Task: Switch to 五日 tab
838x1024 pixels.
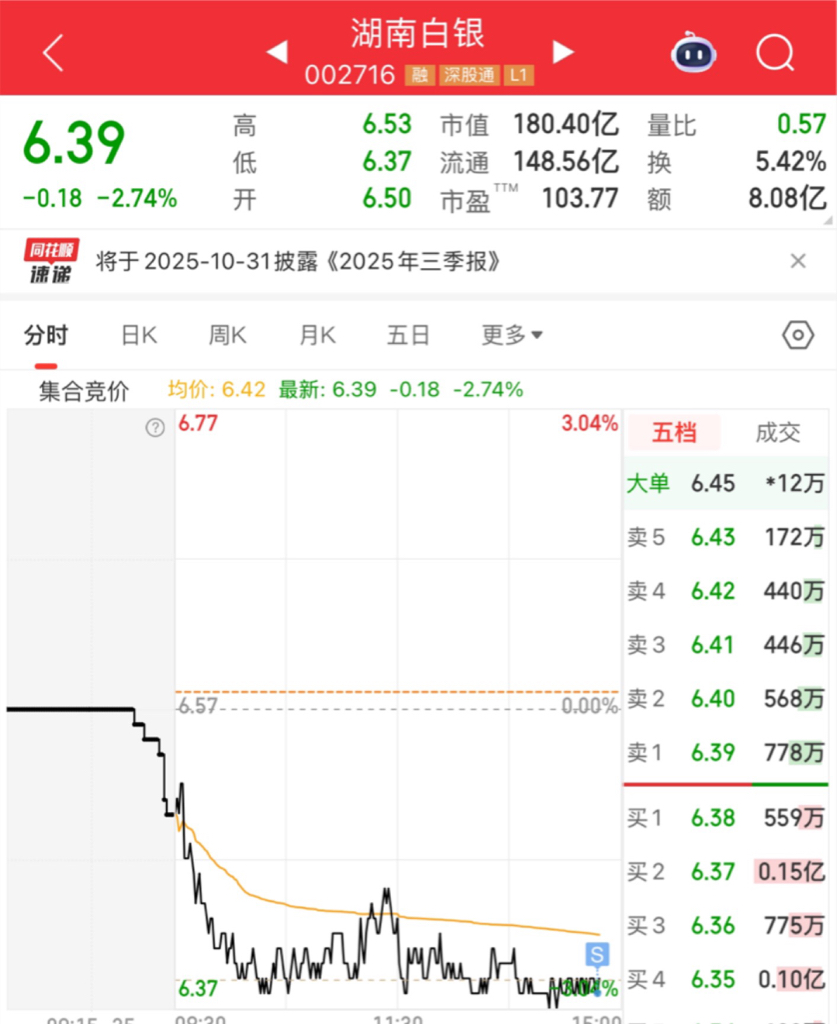Action: coord(408,335)
